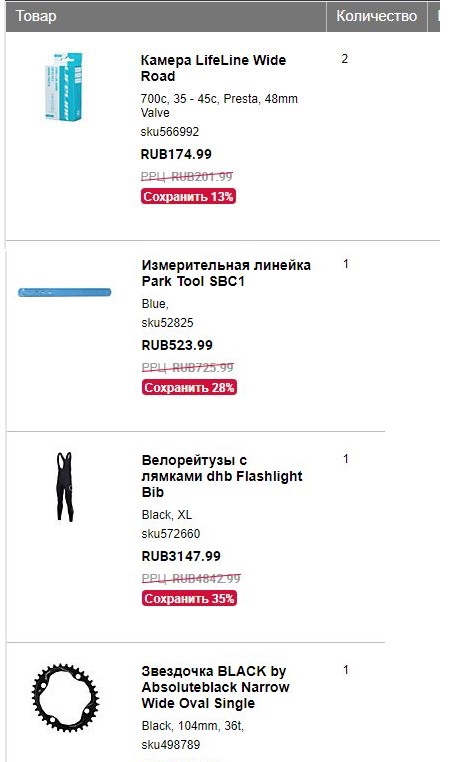The height and width of the screenshot is (762, 454).
Task: Open the Звездочка BLACK by Absoluteblack title
Action: [x=215, y=687]
